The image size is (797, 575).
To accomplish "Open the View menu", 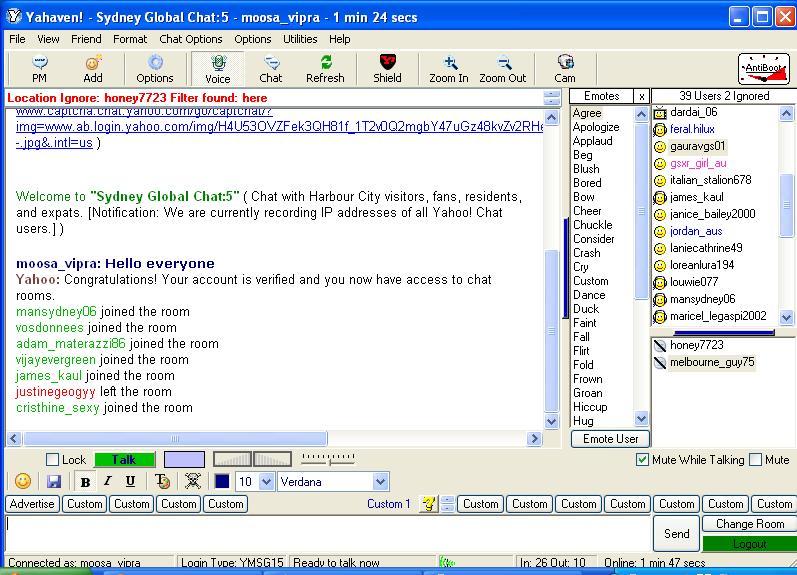I will (x=48, y=39).
